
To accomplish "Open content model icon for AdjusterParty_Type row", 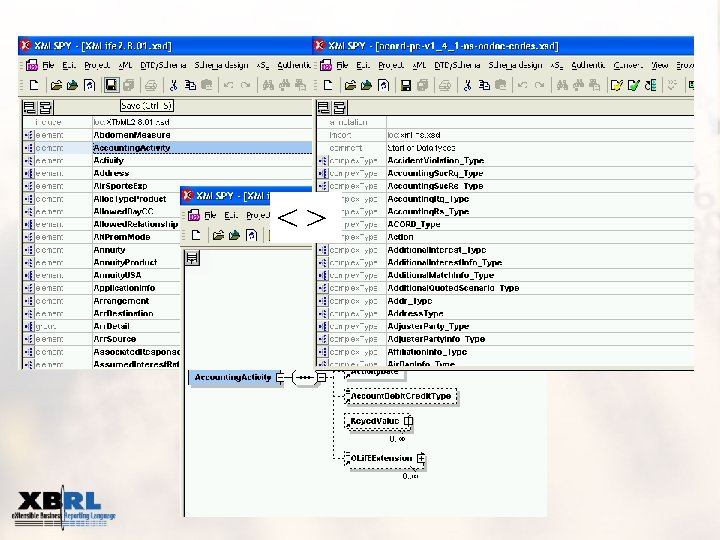I will [323, 326].
